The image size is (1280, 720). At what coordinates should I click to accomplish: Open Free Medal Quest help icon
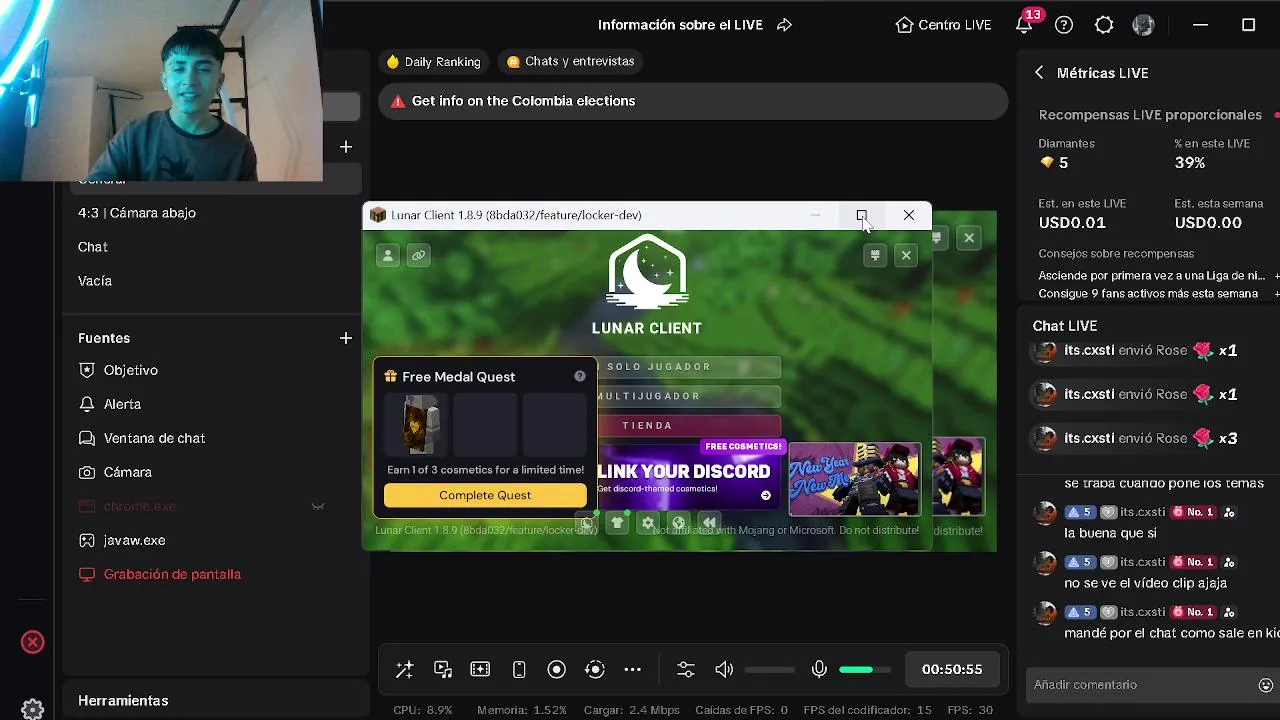pos(580,377)
